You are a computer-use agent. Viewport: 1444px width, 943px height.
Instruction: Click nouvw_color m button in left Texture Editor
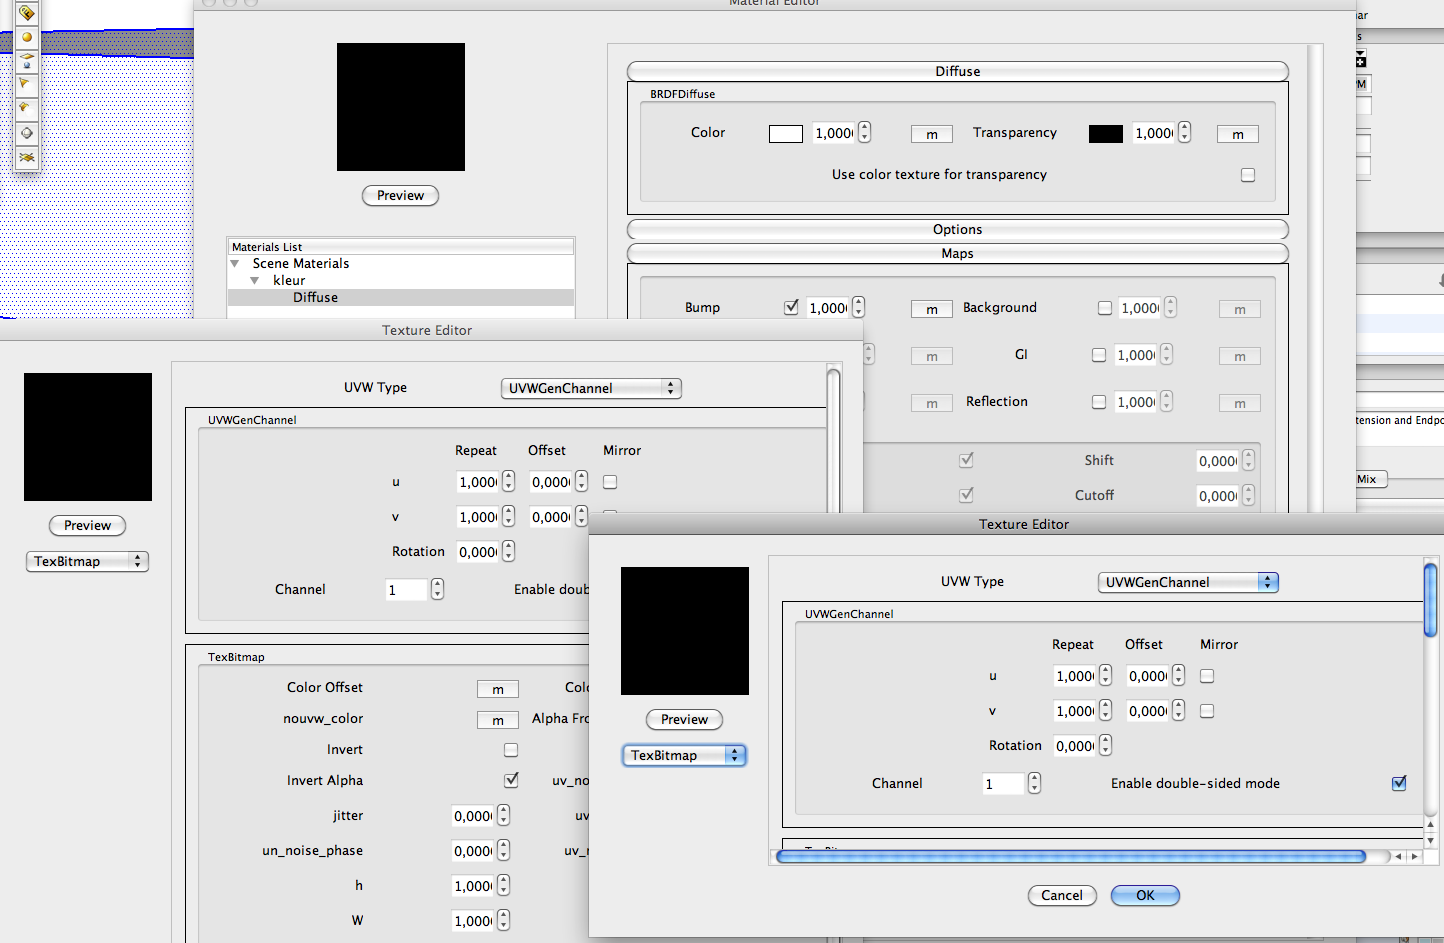click(x=497, y=720)
